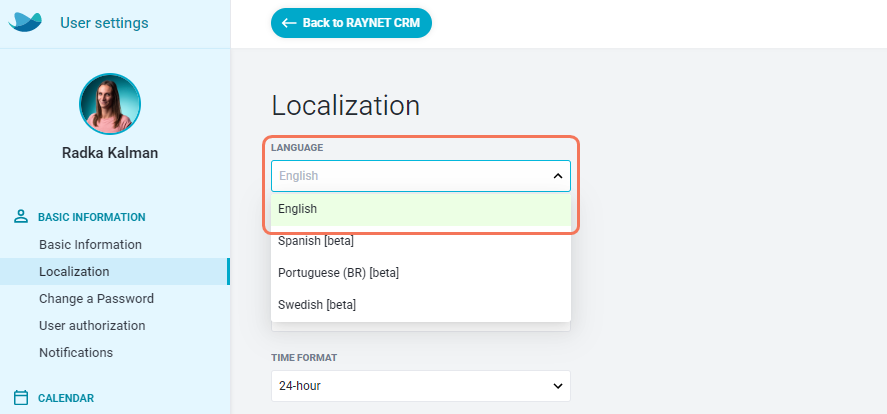Pick Portuguese (BR) [beta] option
887x414 pixels.
(x=421, y=273)
